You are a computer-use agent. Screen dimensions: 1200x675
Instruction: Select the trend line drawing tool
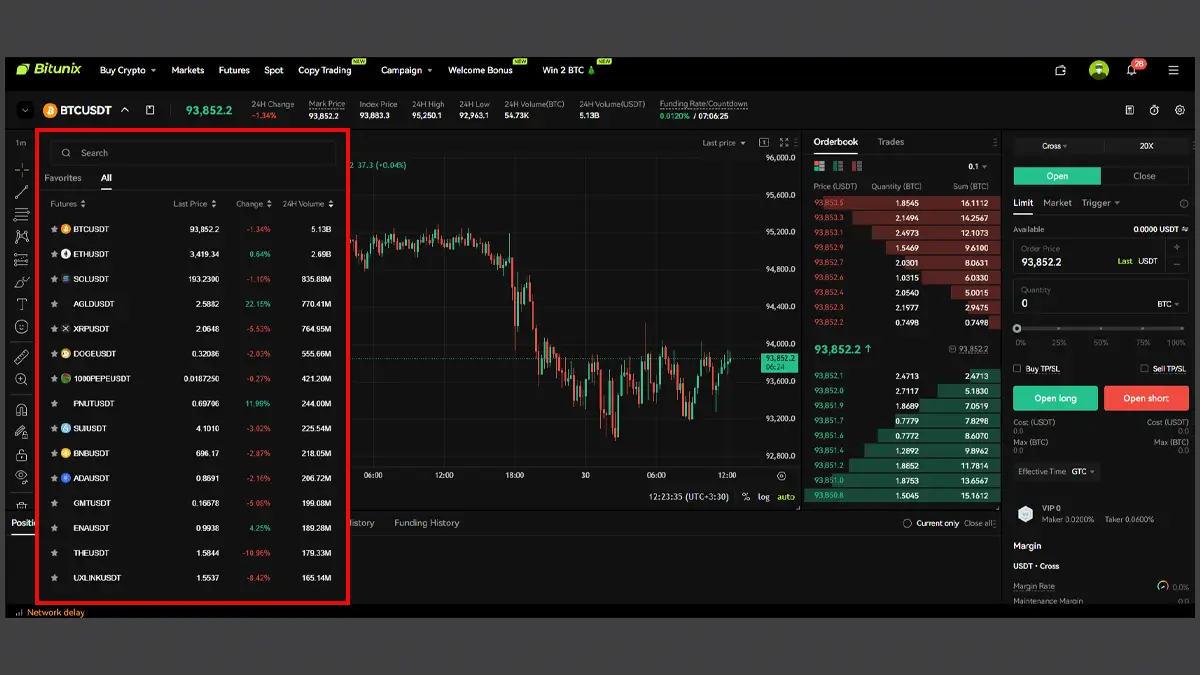click(21, 191)
